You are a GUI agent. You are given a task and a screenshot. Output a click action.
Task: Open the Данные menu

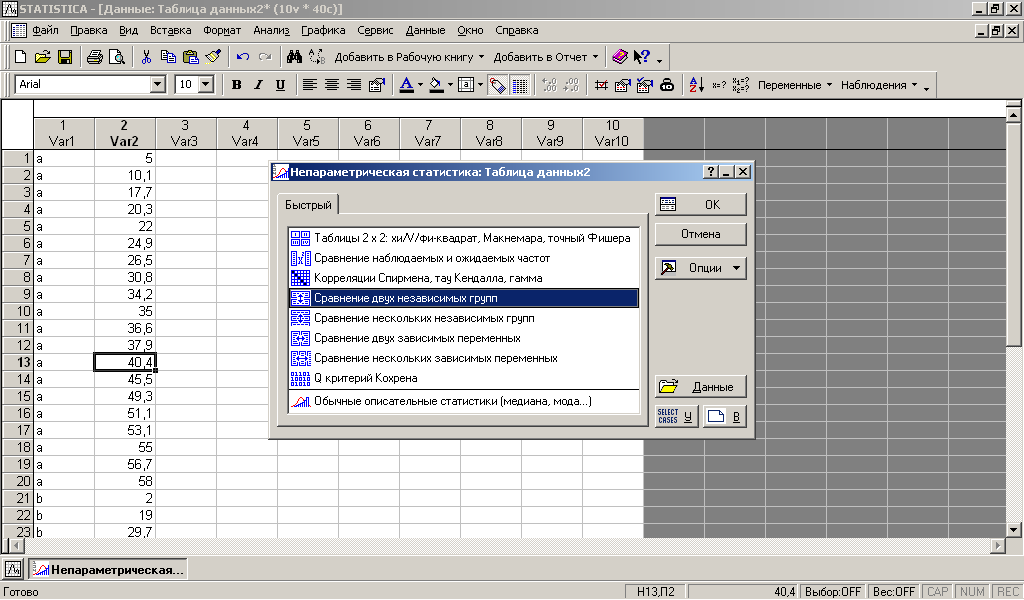[x=425, y=30]
